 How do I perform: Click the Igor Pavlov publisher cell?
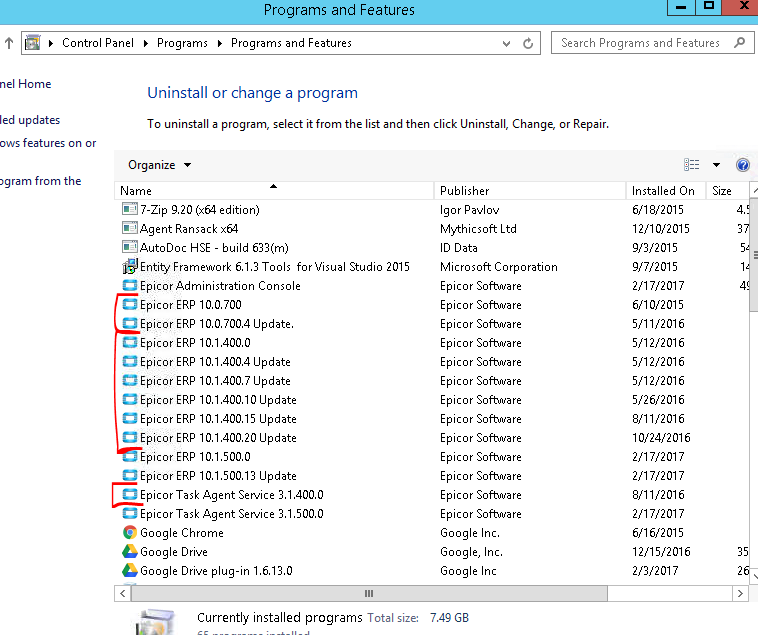[469, 210]
